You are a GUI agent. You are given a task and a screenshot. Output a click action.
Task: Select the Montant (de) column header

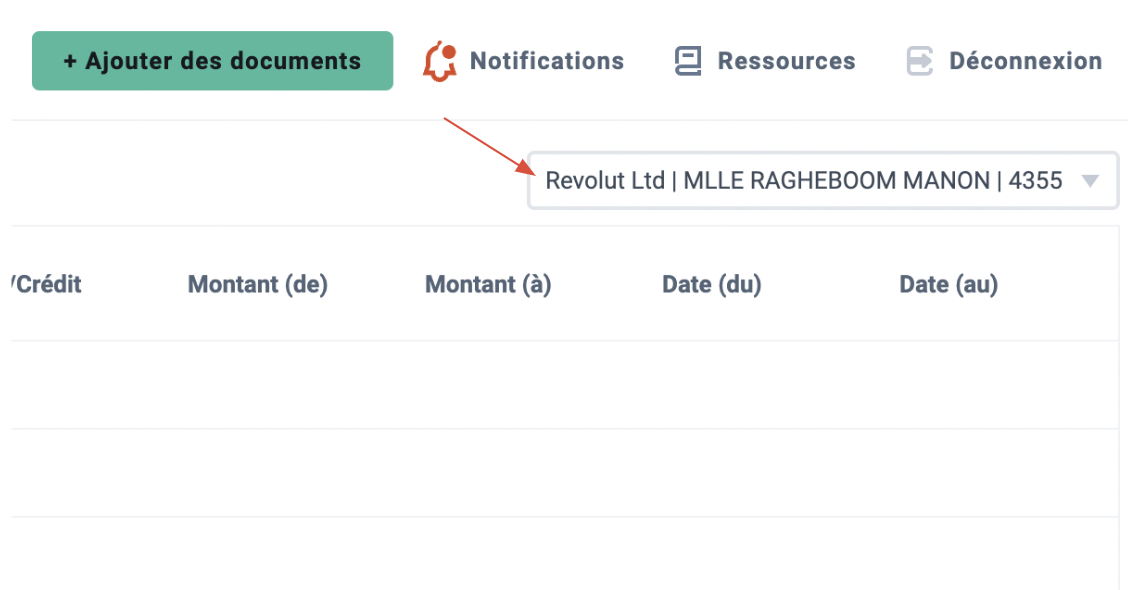(258, 284)
